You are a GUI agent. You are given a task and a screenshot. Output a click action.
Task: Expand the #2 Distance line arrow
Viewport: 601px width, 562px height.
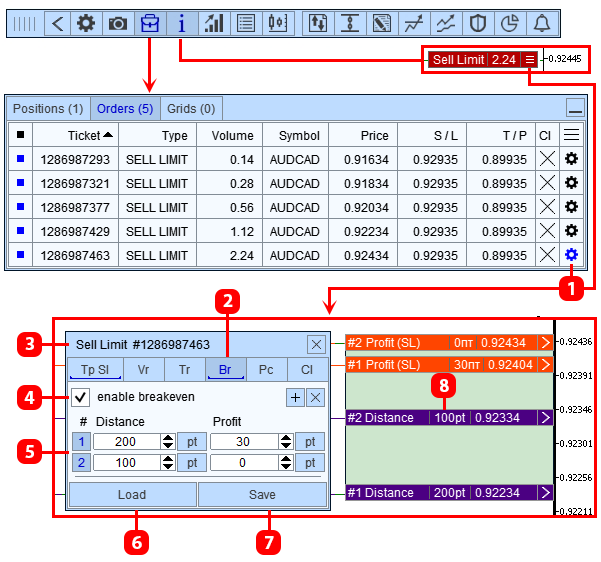pyautogui.click(x=545, y=417)
